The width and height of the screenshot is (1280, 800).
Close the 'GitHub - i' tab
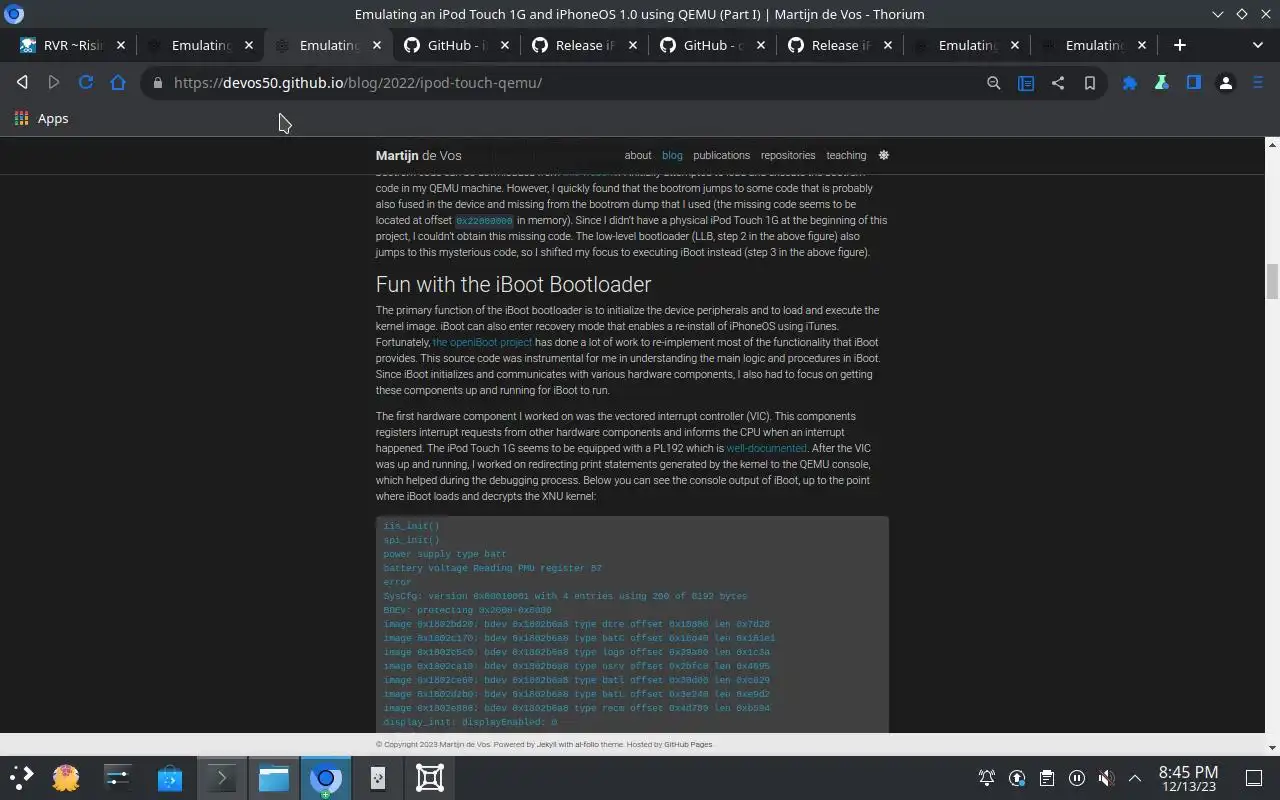[x=505, y=45]
